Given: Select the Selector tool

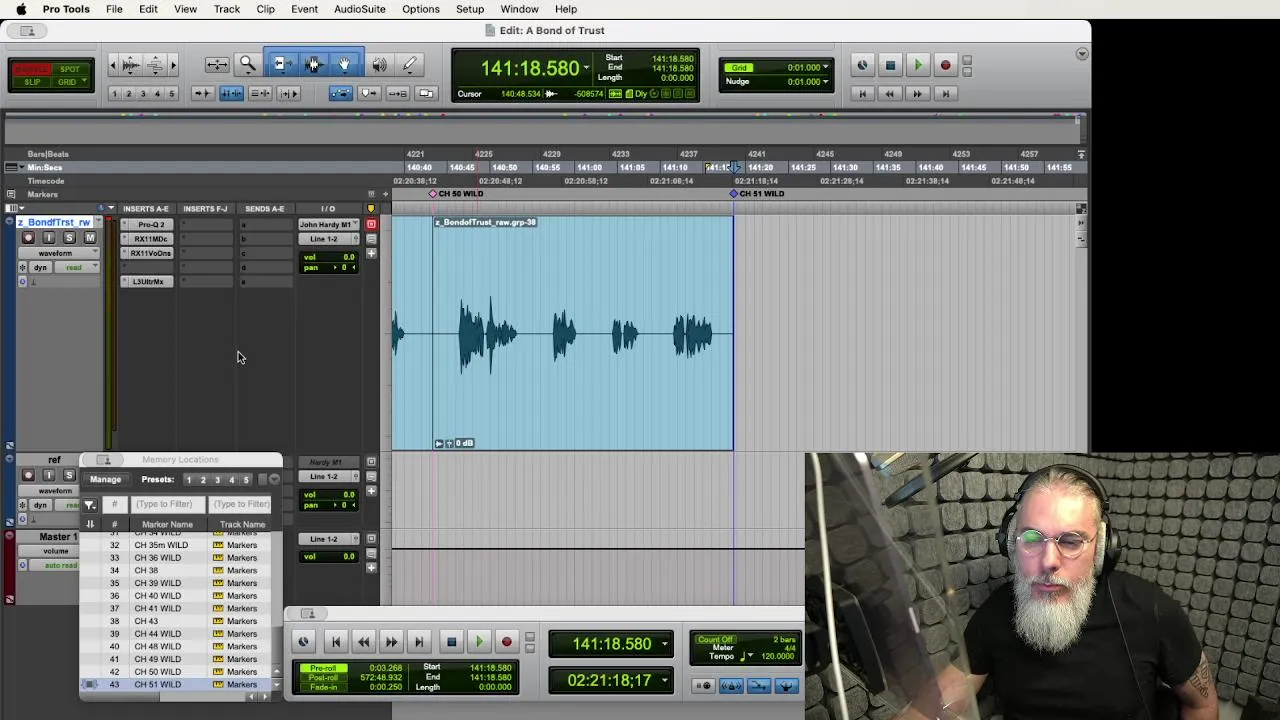Looking at the screenshot, I should coord(313,65).
